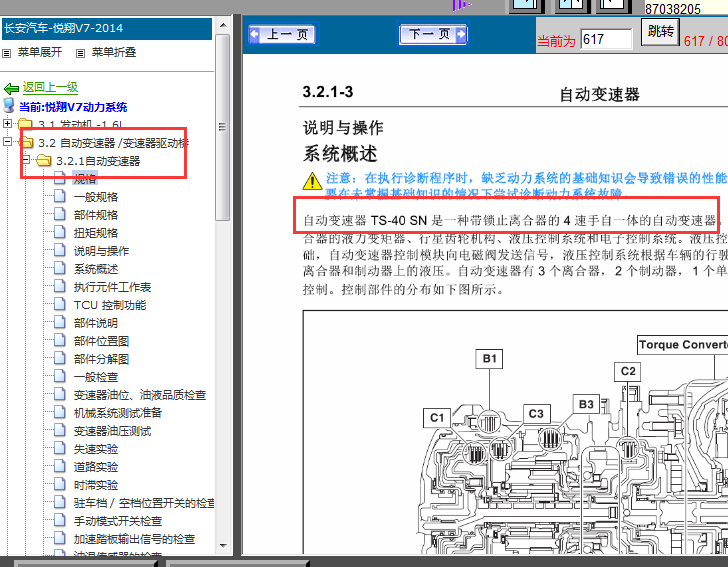
Task: Open 3.2.1自动变速器 folder
Action: pyautogui.click(x=98, y=161)
